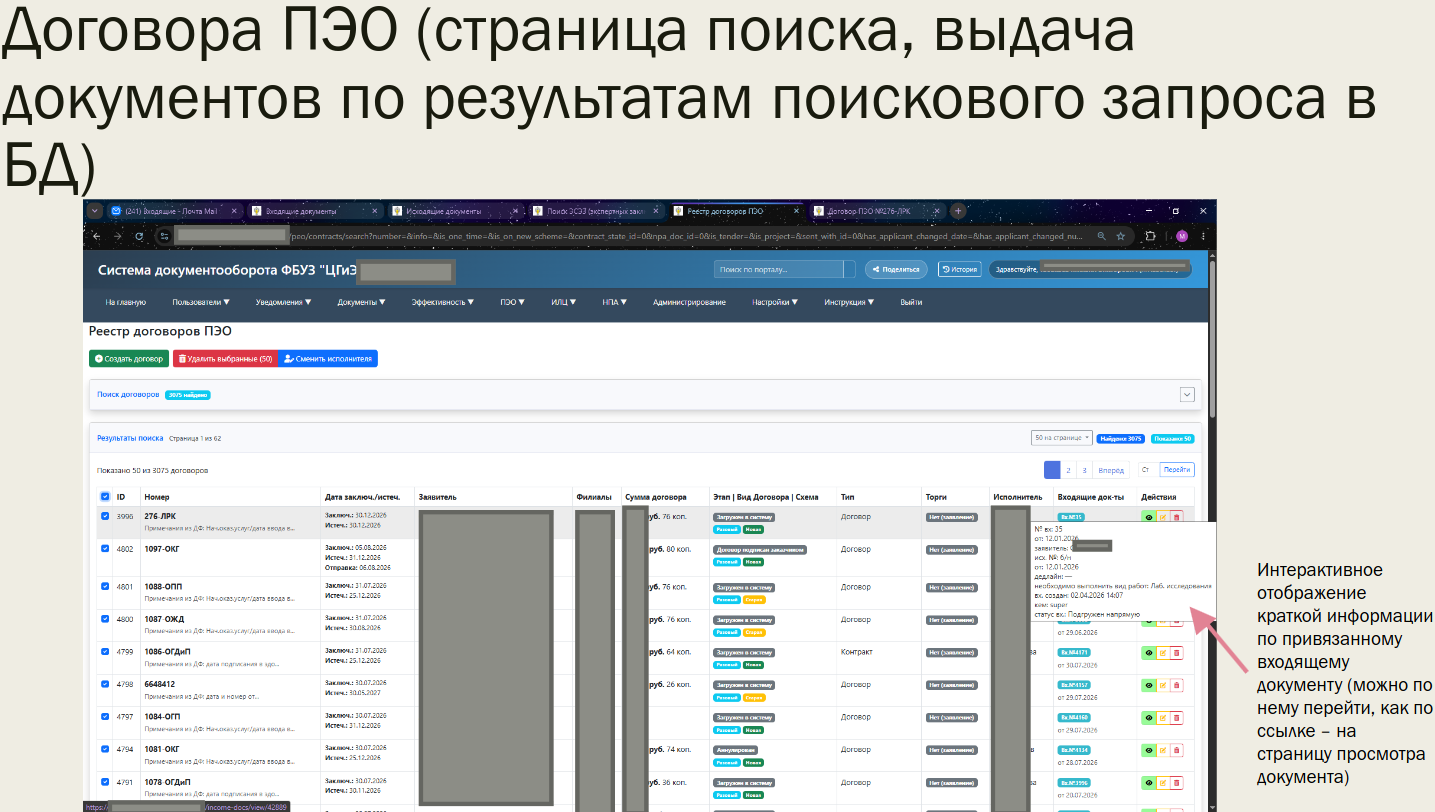1435x812 pixels.
Task: Open a new browser tab with plus
Action: tap(958, 211)
